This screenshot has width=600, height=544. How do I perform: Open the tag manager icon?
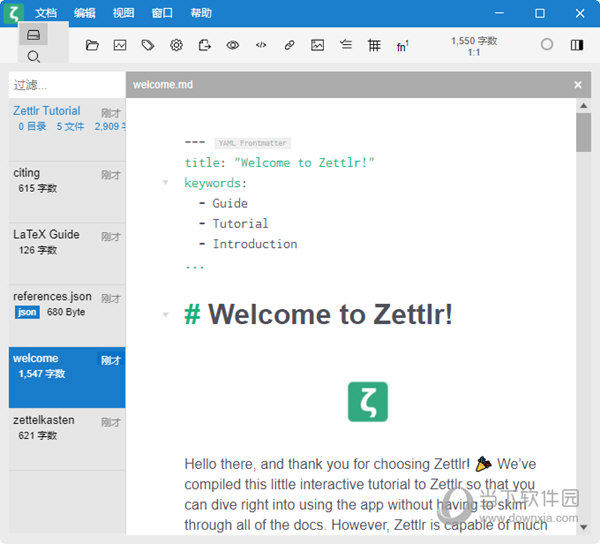click(148, 45)
